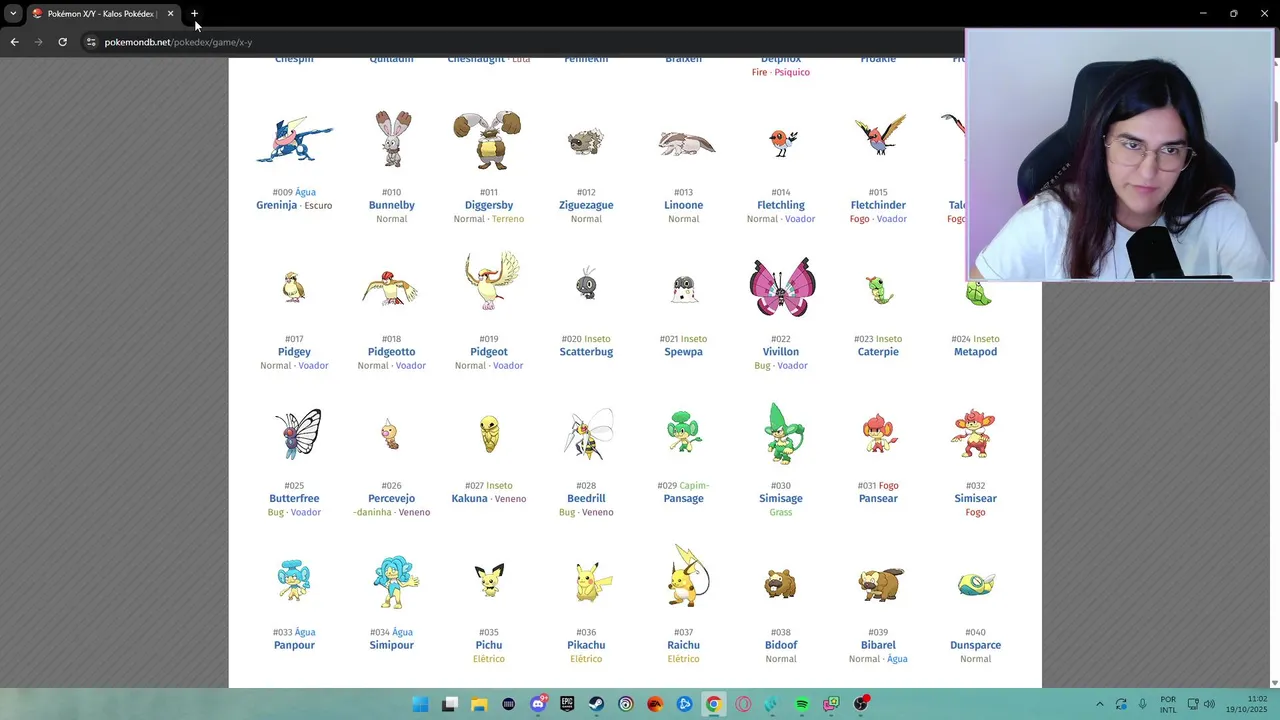Open the EA app from the taskbar
This screenshot has width=1280, height=720.
(655, 704)
